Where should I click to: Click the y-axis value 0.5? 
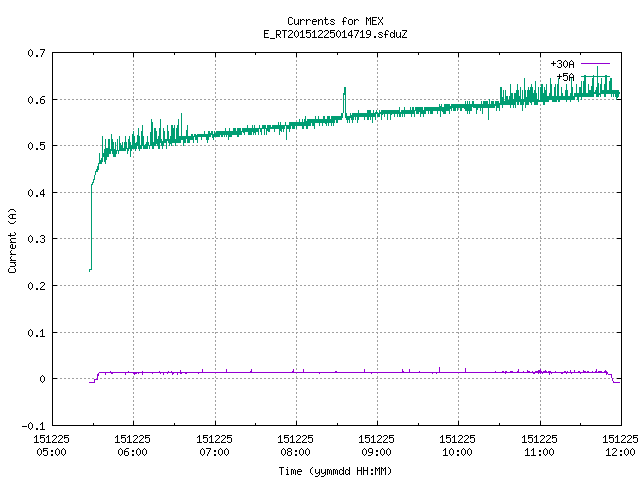tap(36, 146)
